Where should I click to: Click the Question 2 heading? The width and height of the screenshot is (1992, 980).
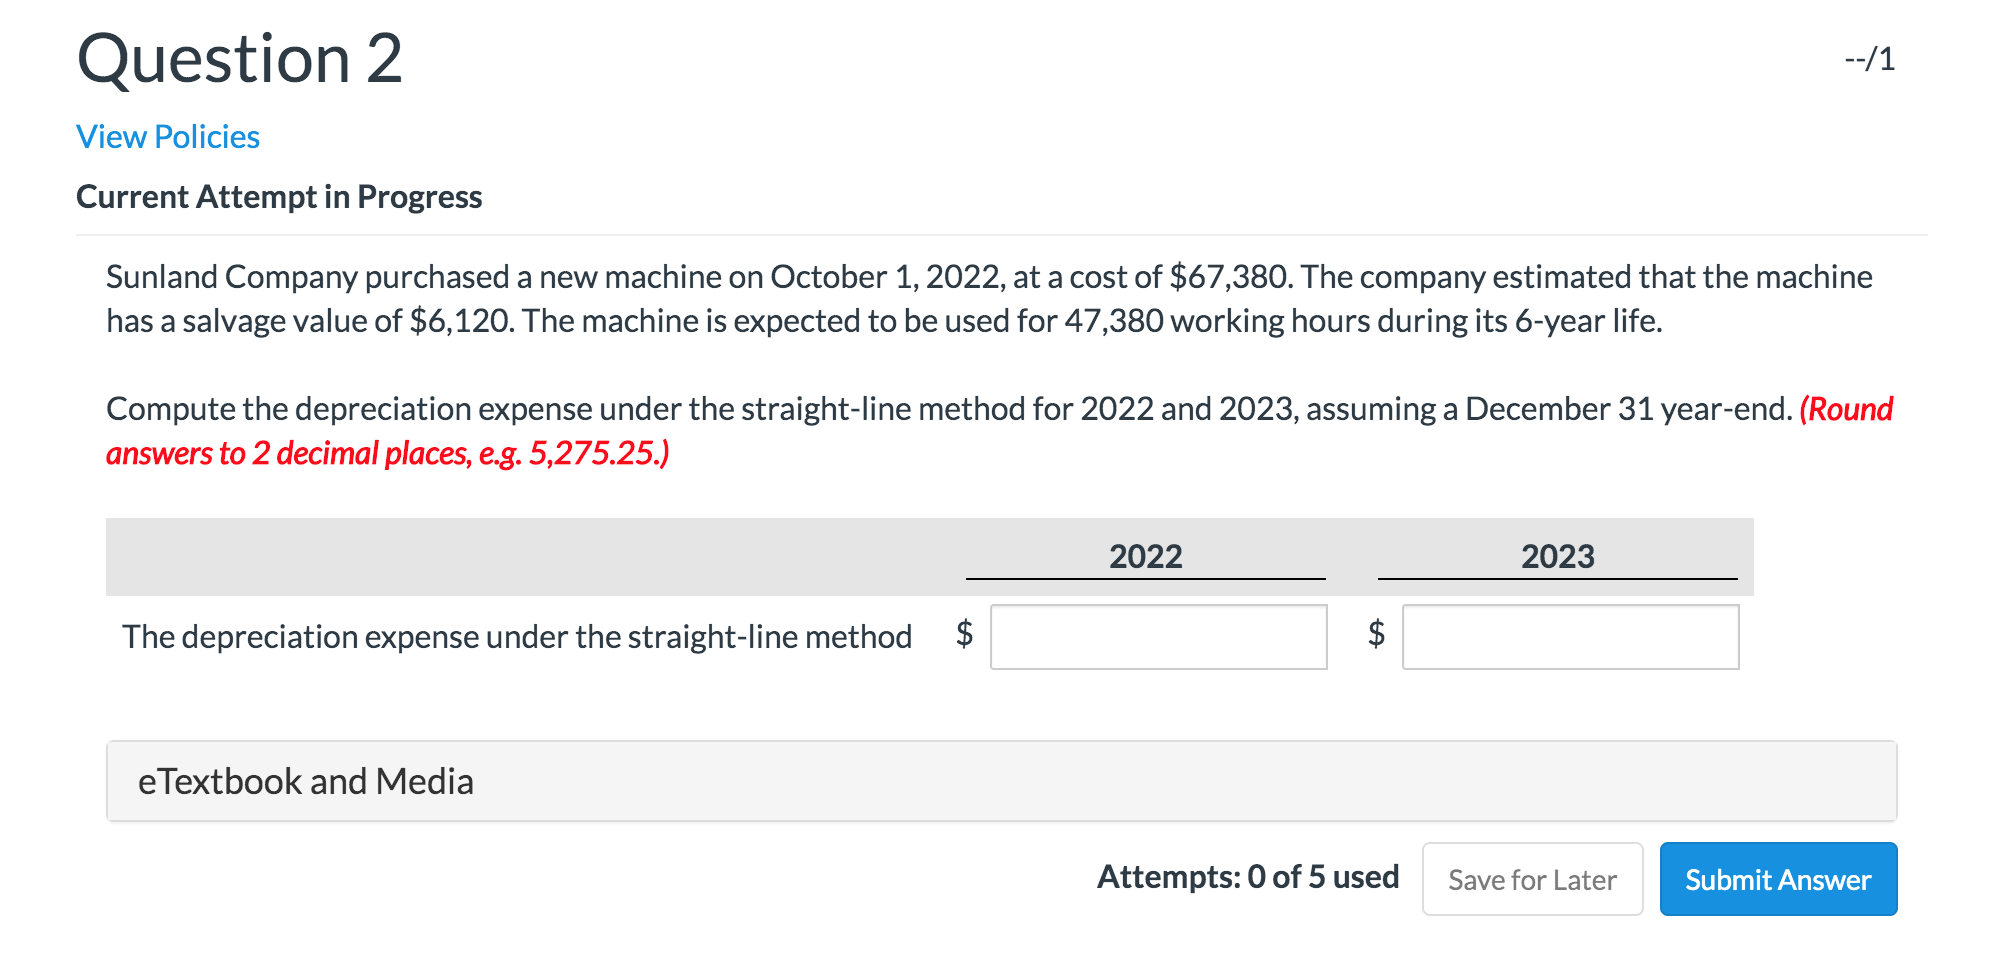[x=241, y=60]
